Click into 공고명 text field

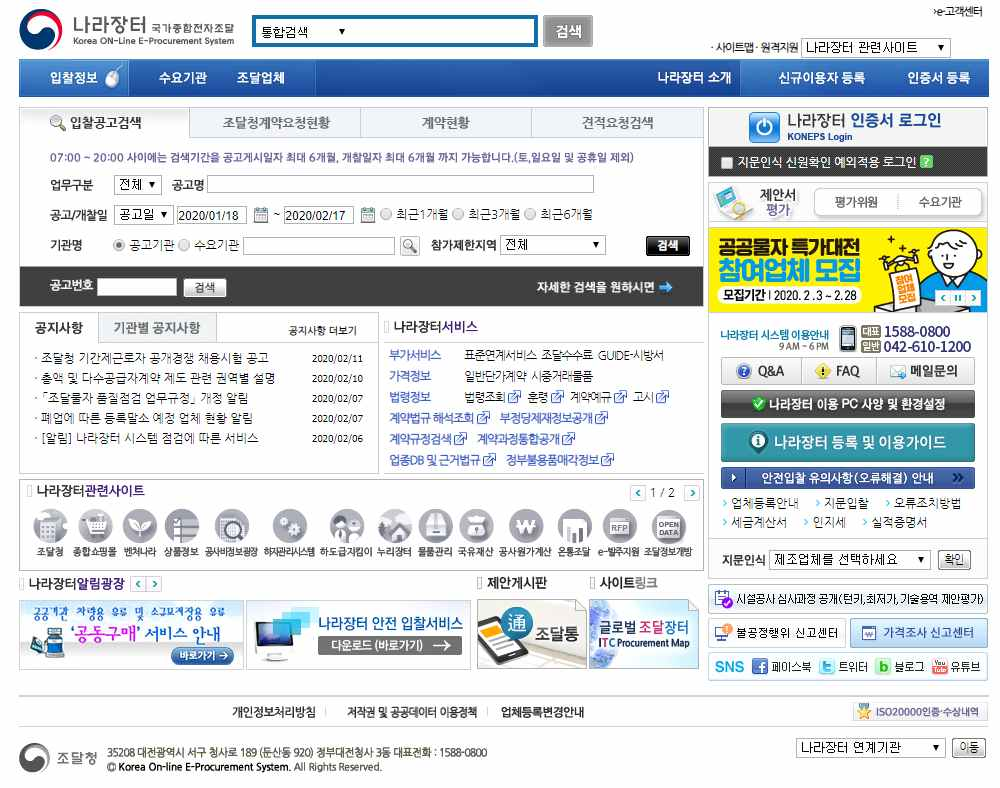[401, 185]
